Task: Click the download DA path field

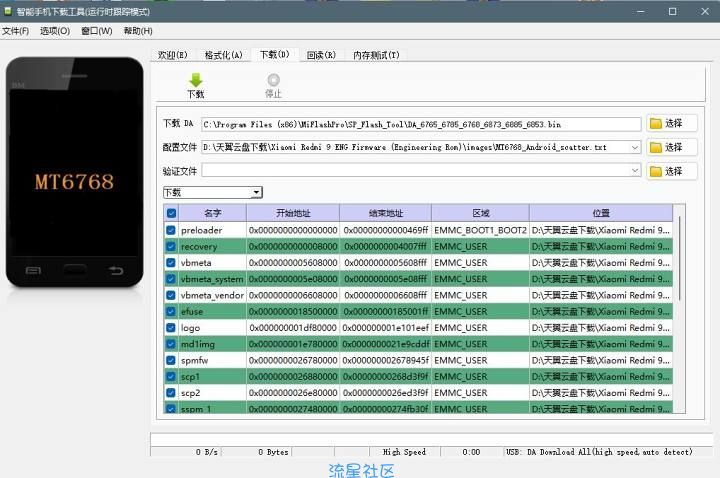Action: pos(421,124)
